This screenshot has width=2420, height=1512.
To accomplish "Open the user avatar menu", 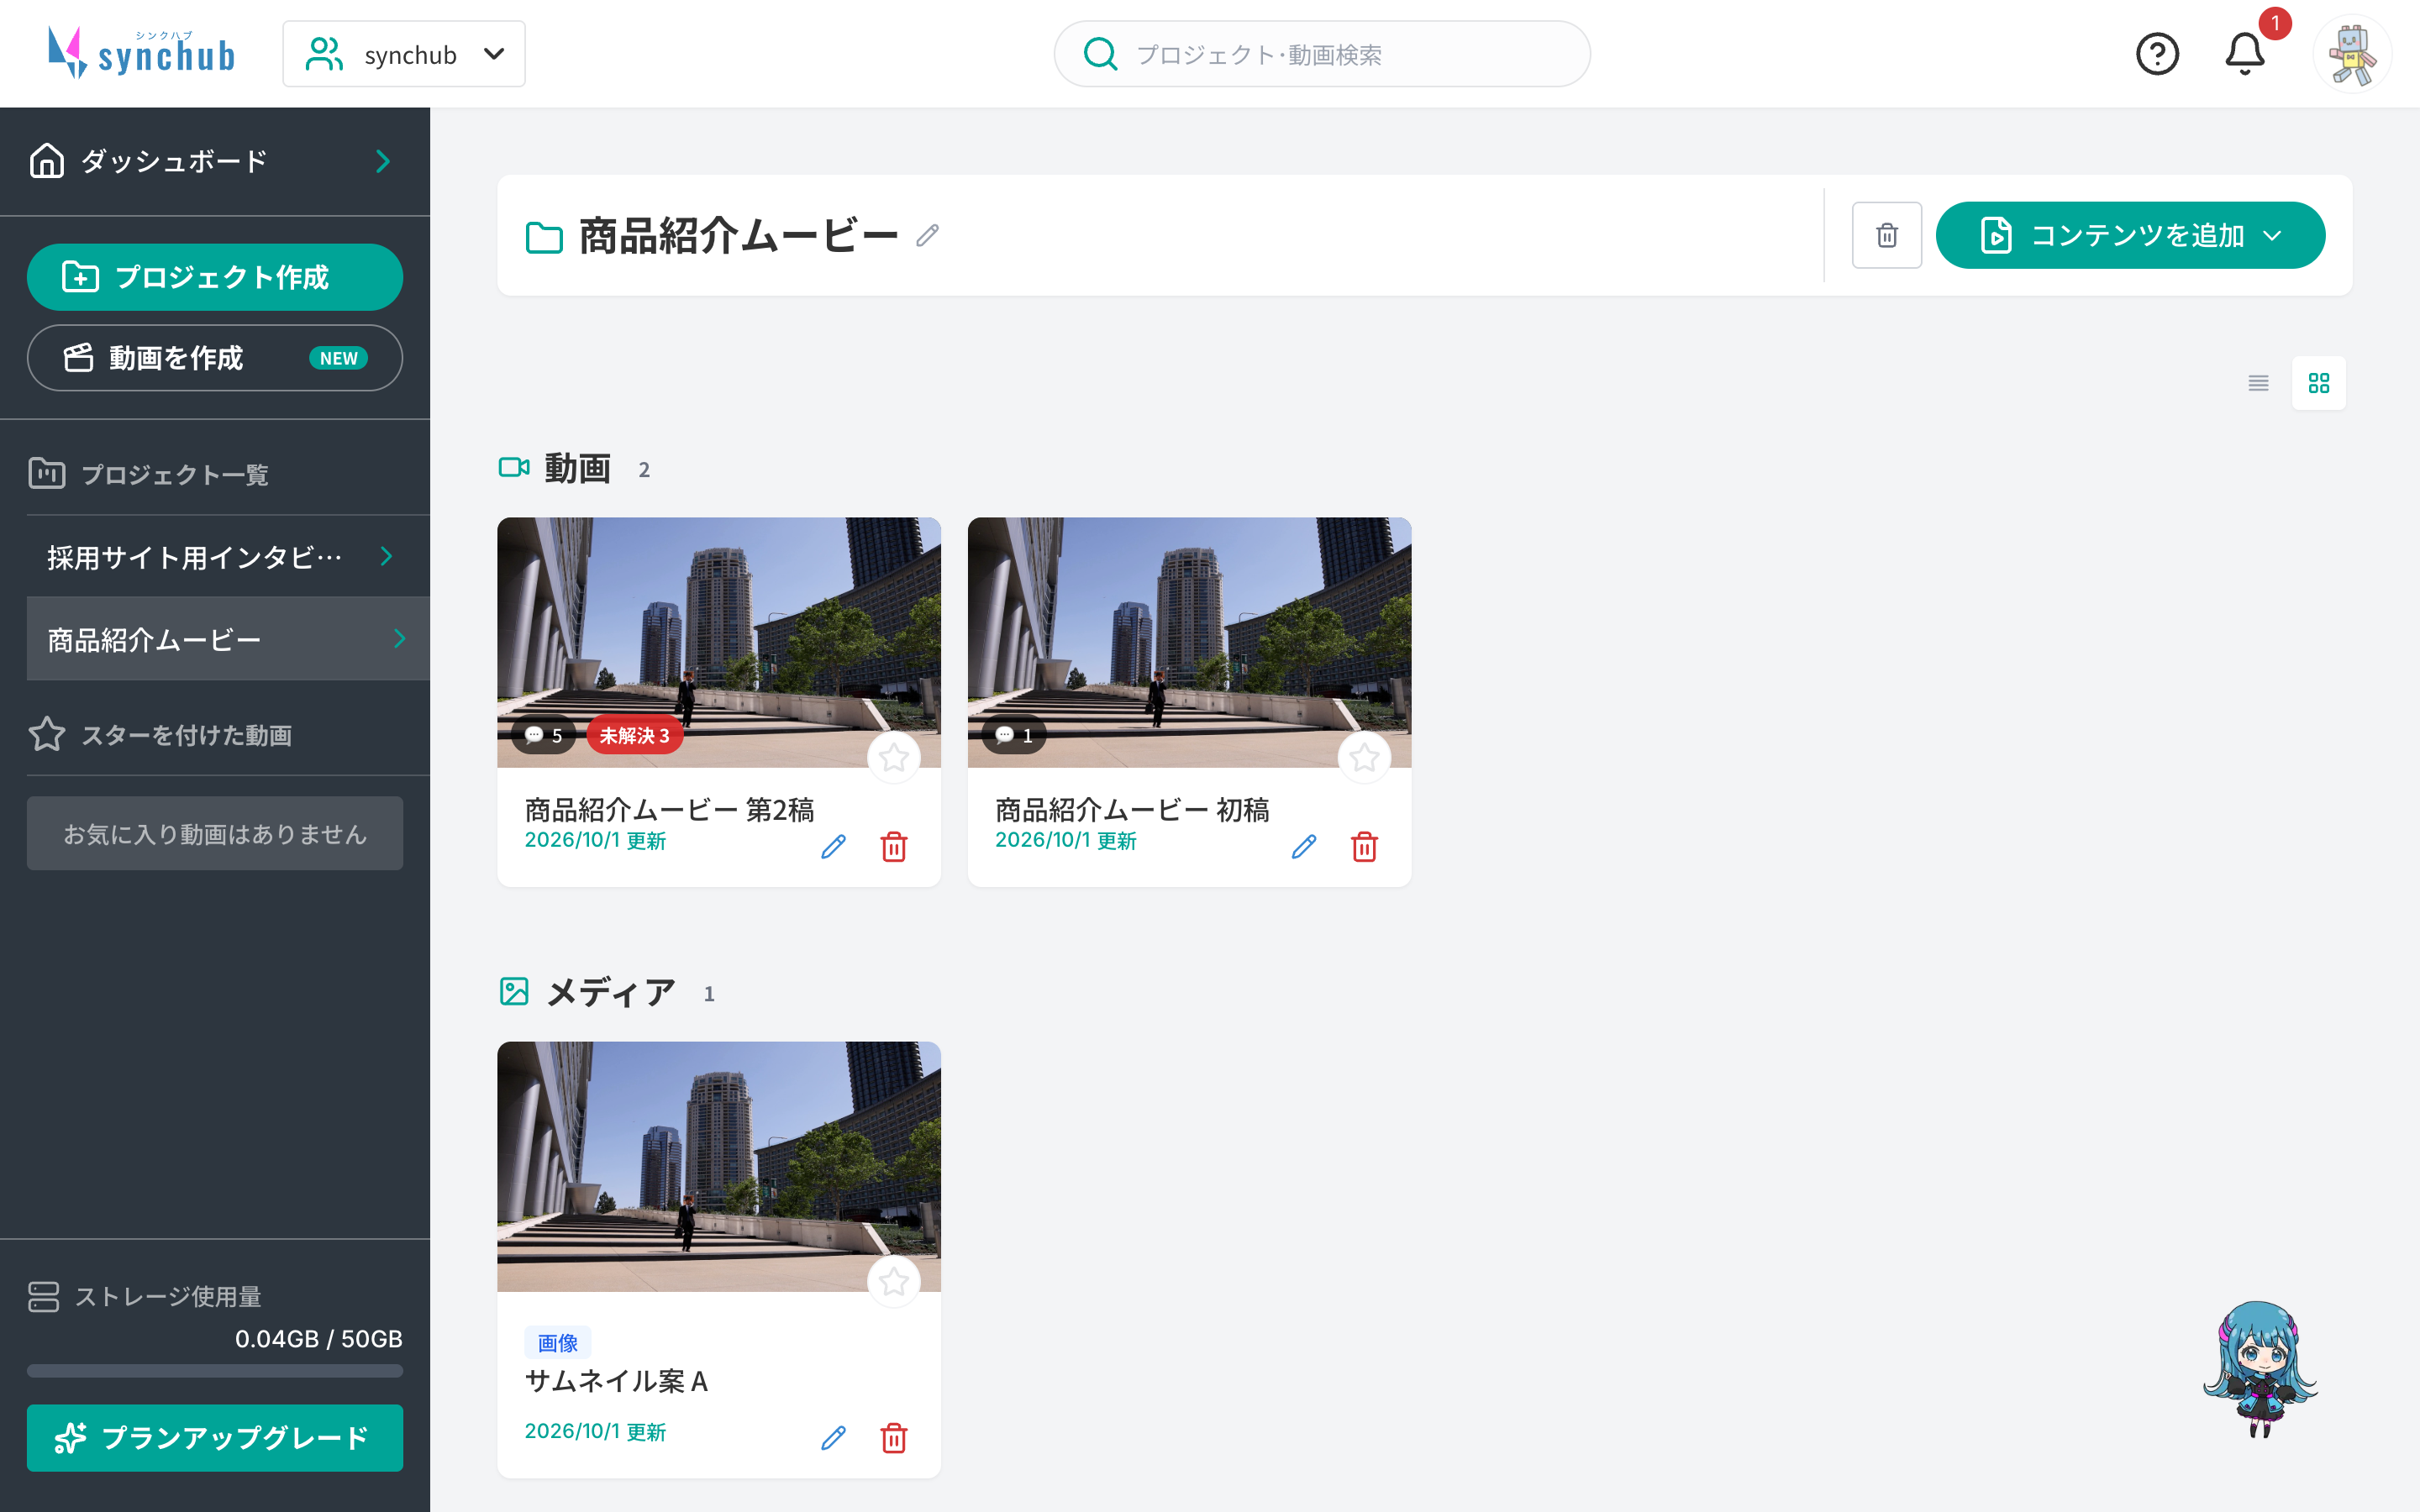I will (x=2352, y=54).
